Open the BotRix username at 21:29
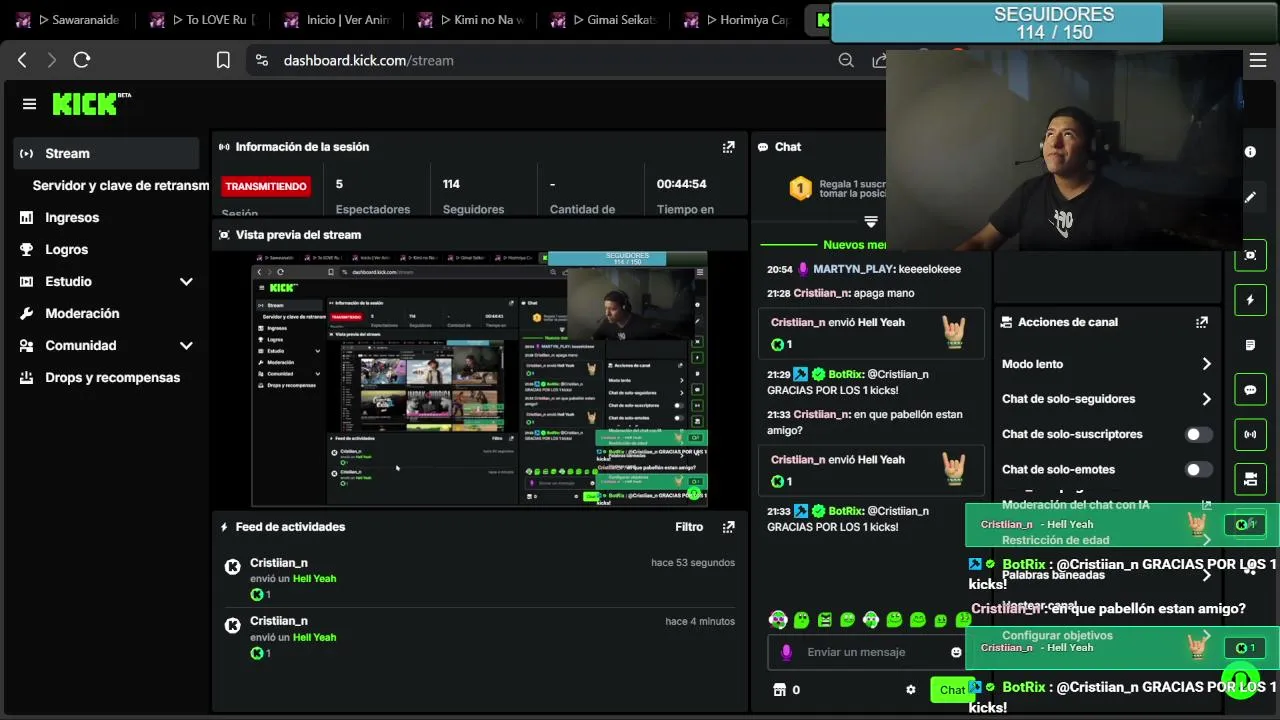1280x720 pixels. click(845, 374)
